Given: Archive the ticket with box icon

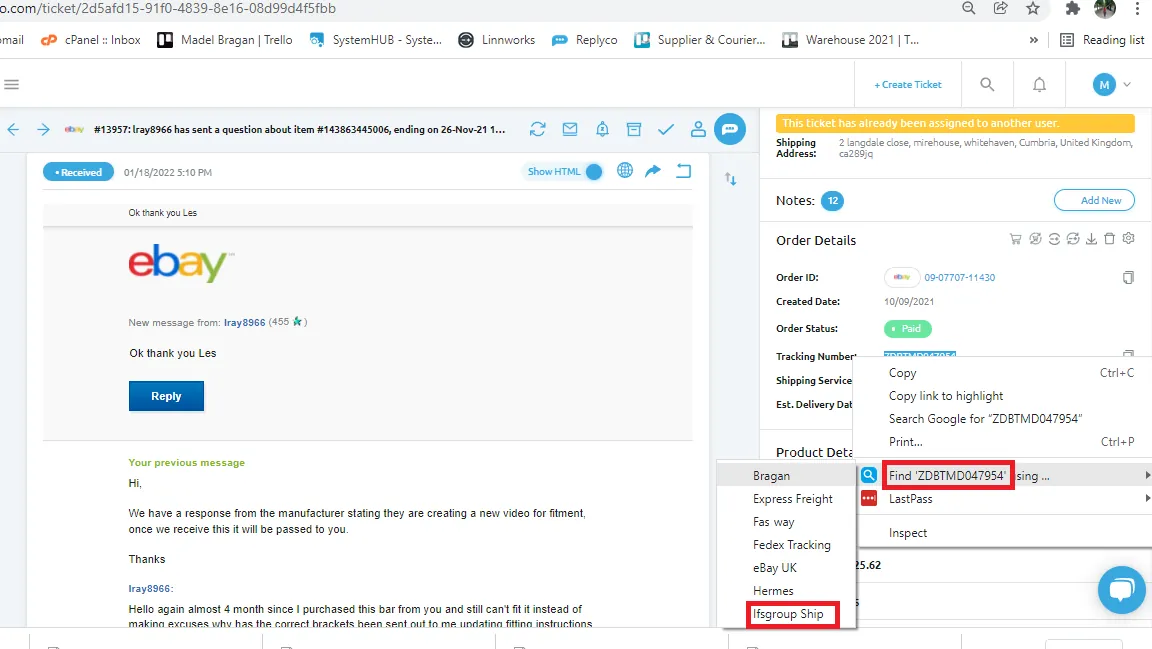Looking at the screenshot, I should click(633, 129).
